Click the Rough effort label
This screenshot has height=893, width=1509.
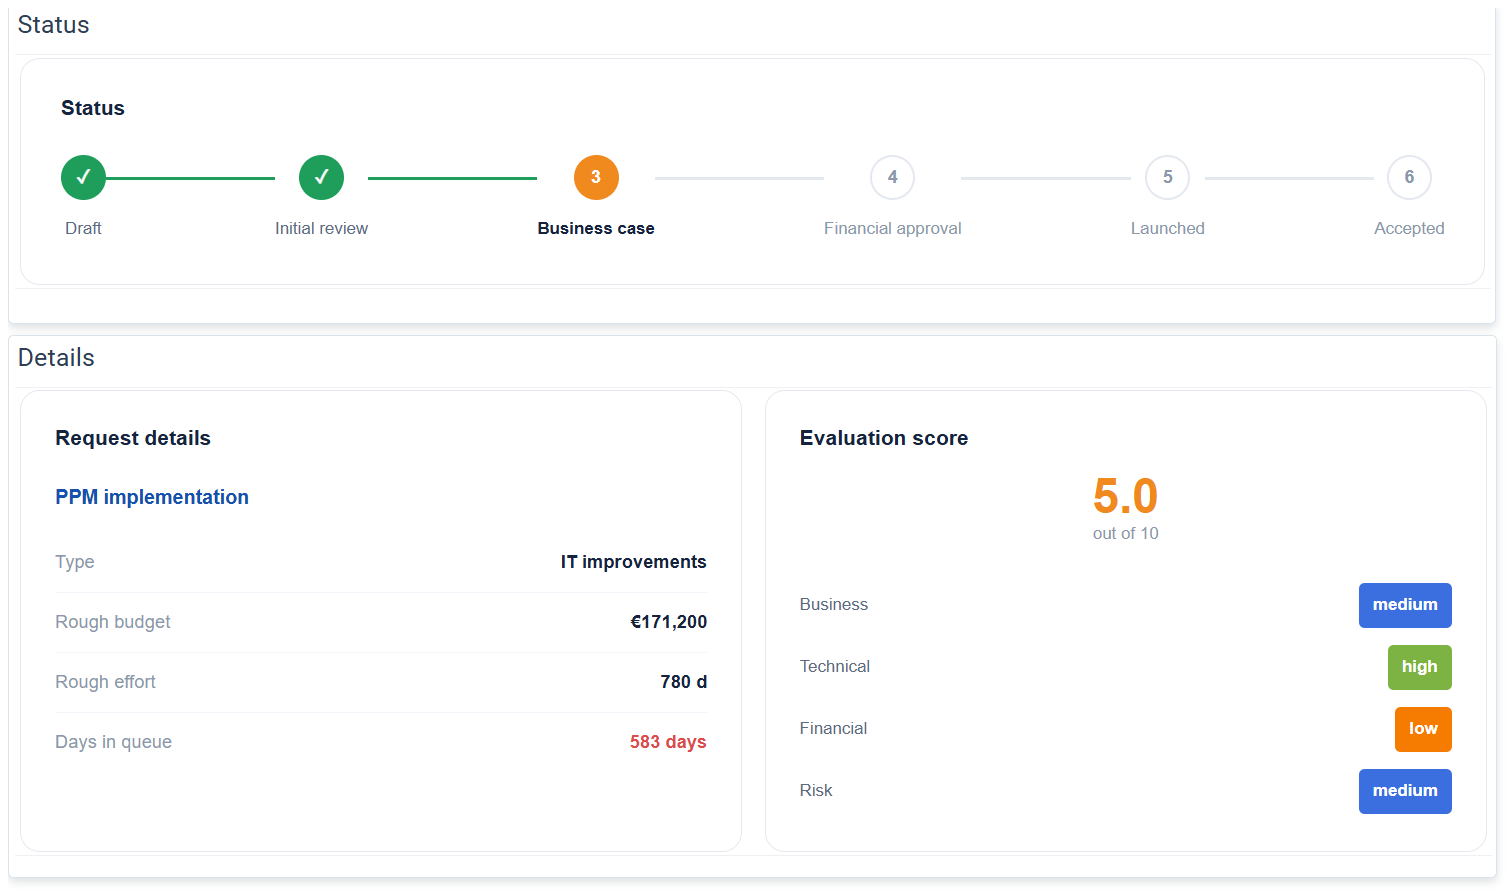(x=105, y=682)
